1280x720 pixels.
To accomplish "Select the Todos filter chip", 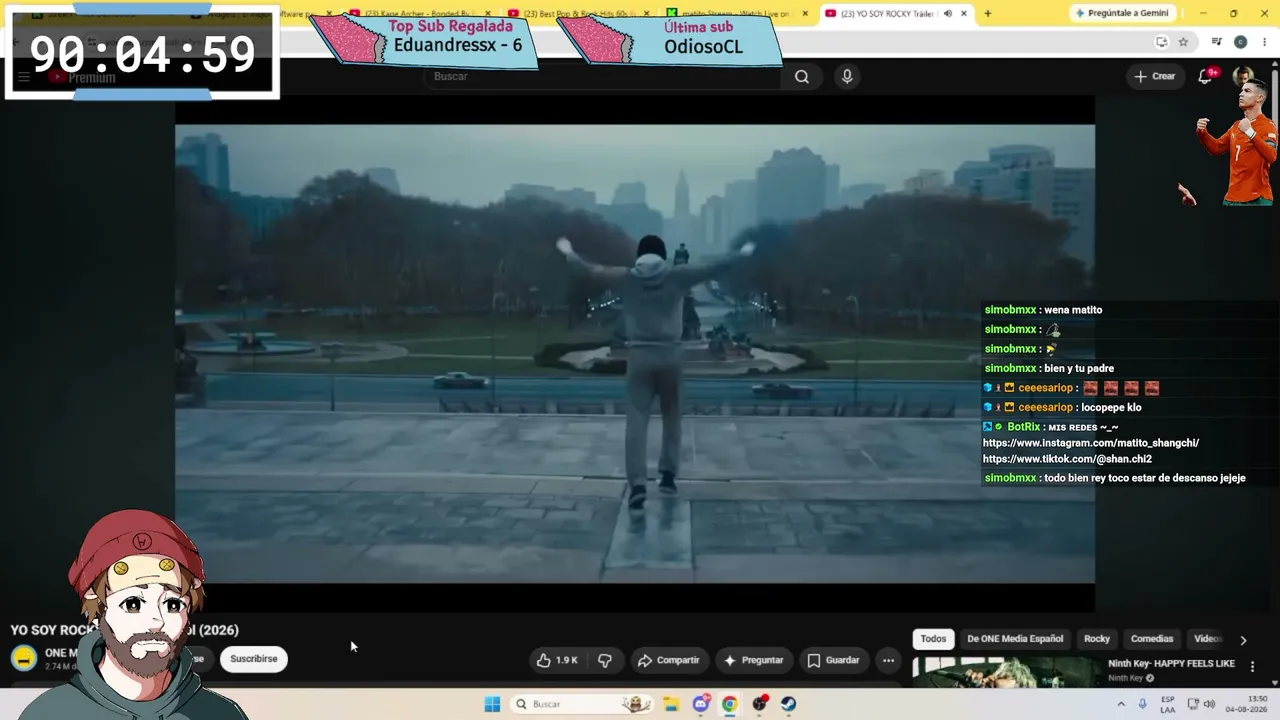I will [x=933, y=639].
